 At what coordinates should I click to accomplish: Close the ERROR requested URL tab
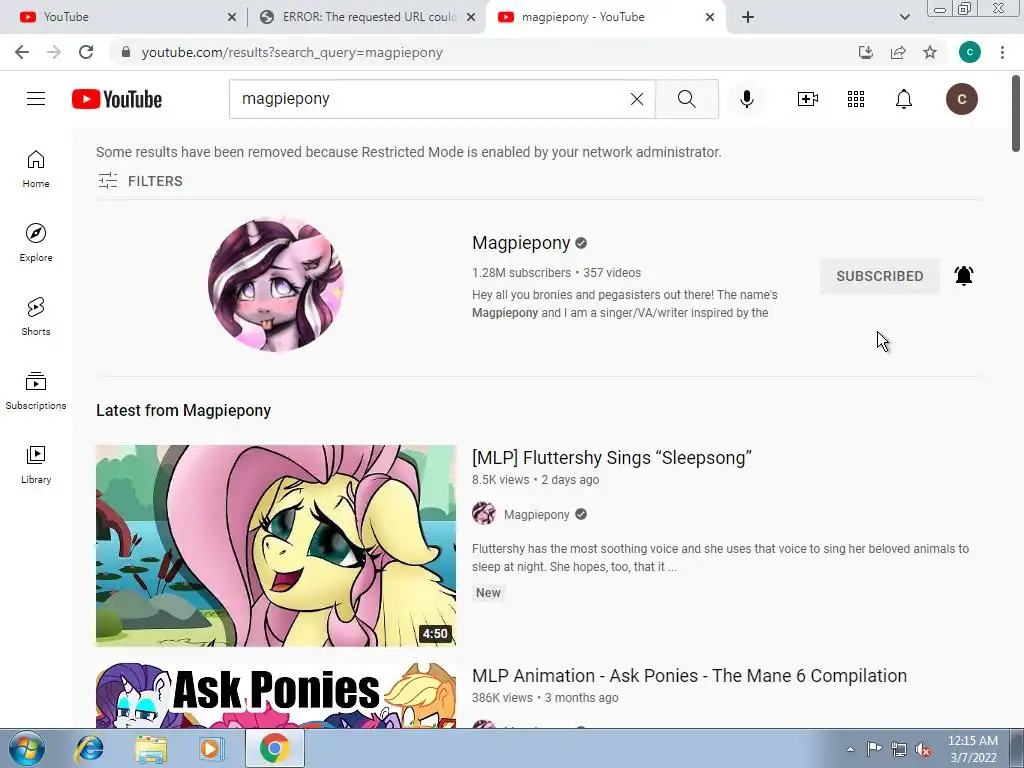click(471, 17)
